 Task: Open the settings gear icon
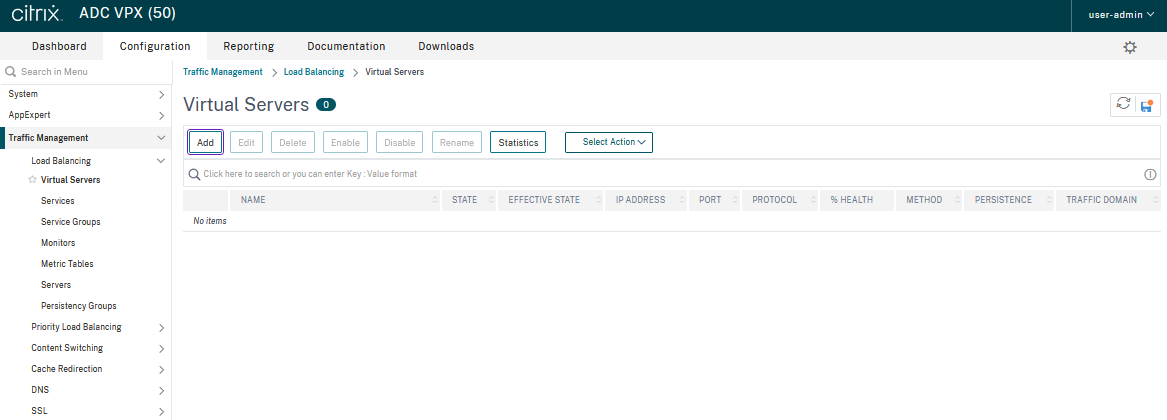[x=1130, y=47]
